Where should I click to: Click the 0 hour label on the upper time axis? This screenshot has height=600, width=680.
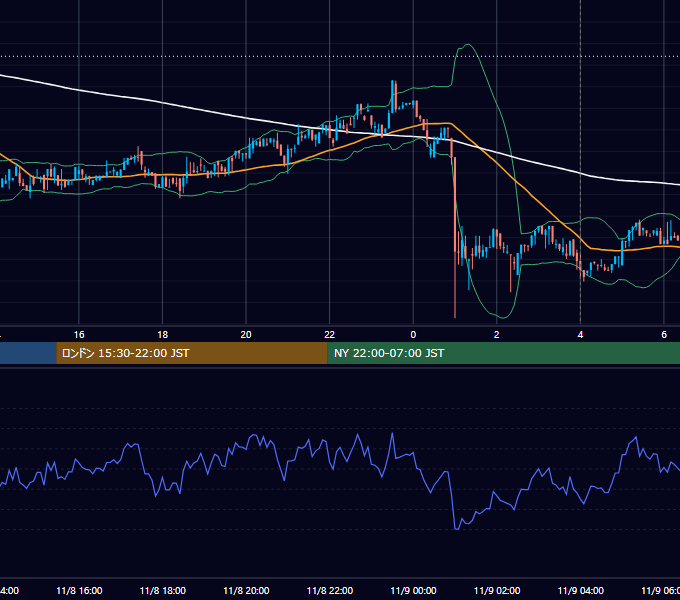coord(413,335)
